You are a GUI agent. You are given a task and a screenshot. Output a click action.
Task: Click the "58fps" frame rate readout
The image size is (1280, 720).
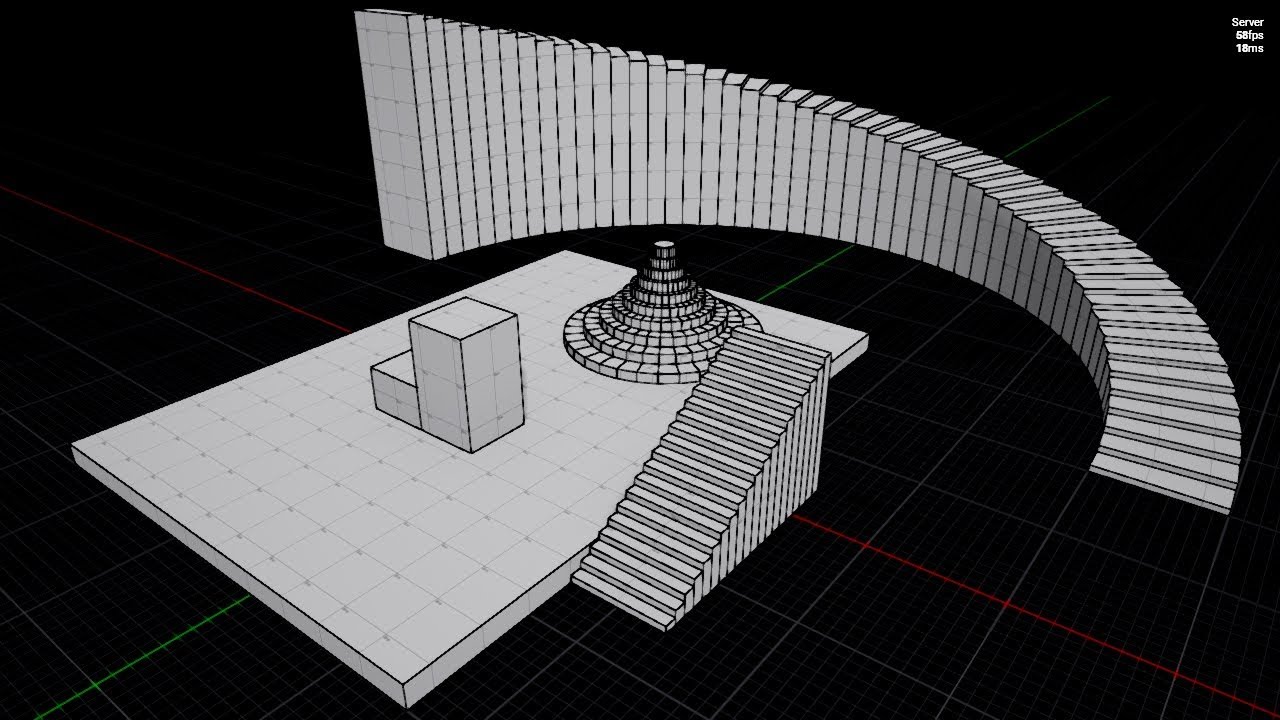coord(1249,35)
